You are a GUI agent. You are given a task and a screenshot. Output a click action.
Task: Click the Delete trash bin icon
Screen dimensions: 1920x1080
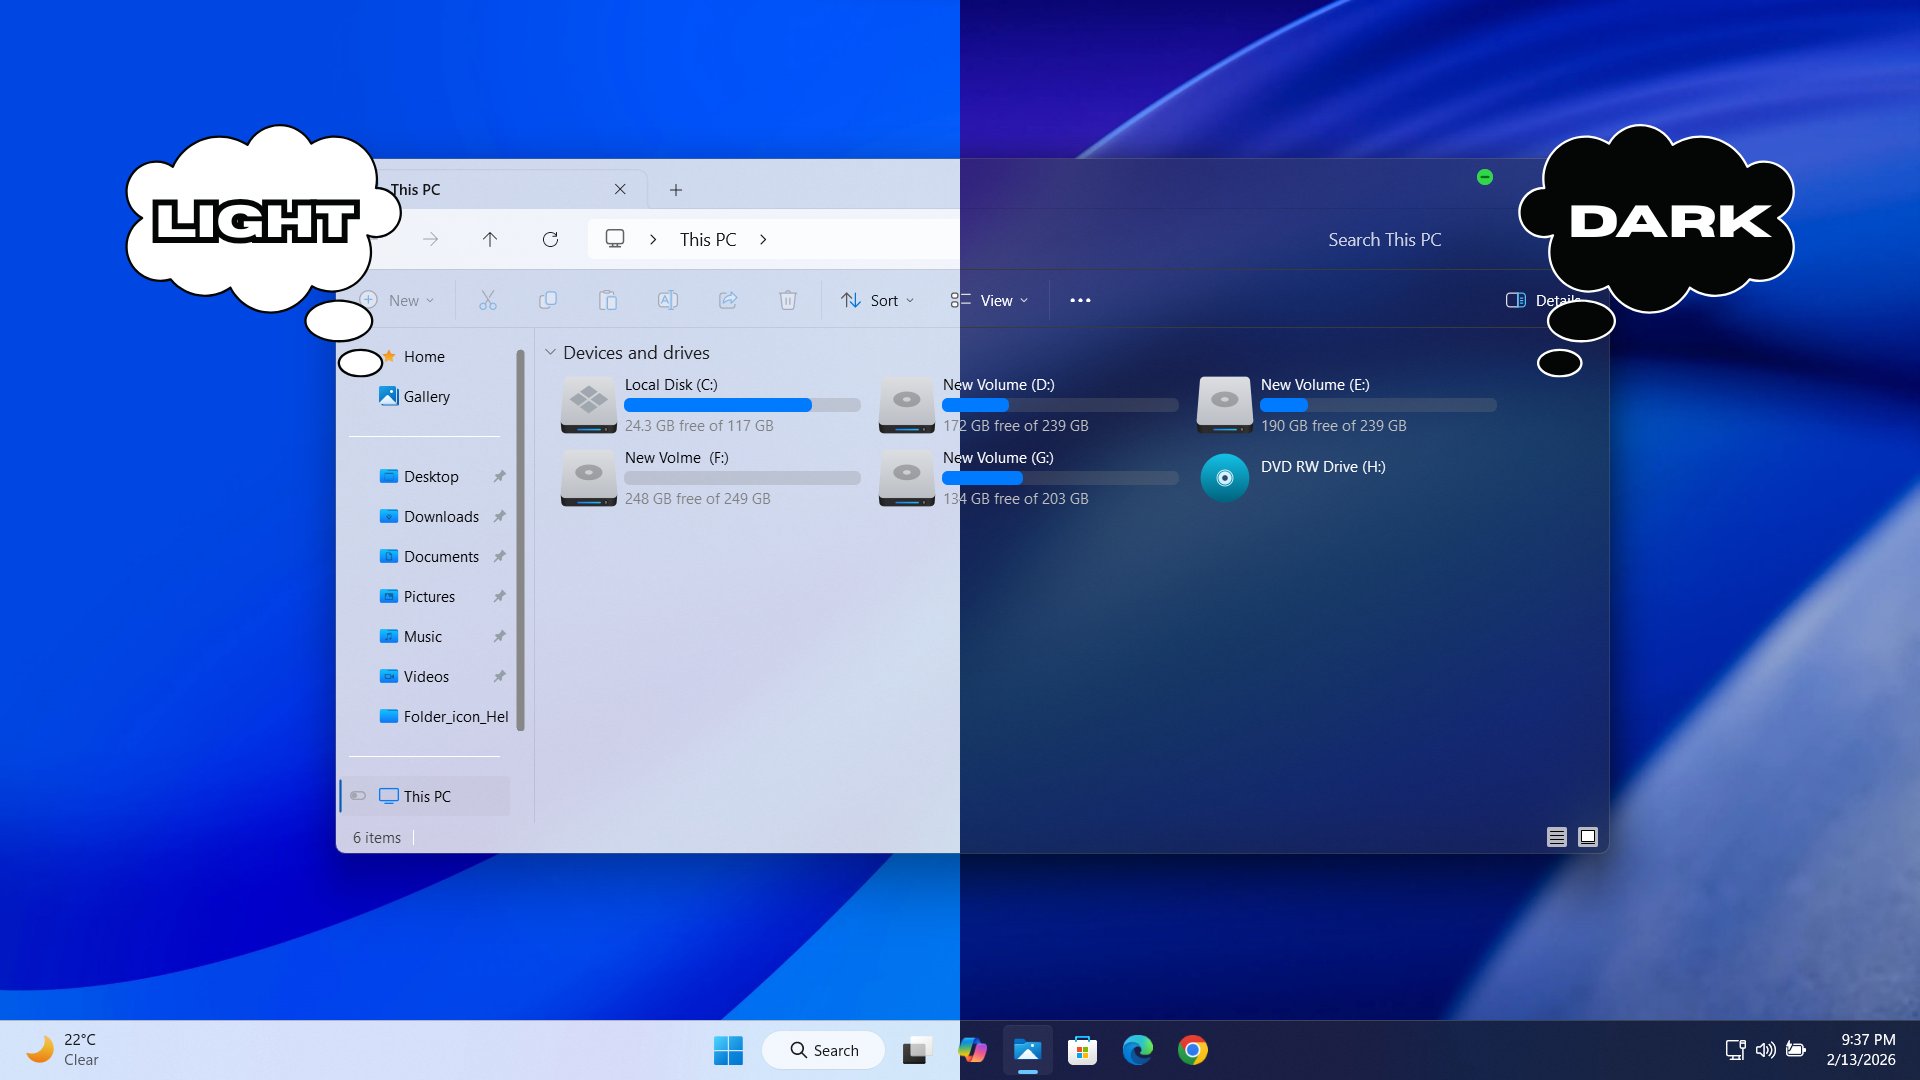pyautogui.click(x=788, y=300)
